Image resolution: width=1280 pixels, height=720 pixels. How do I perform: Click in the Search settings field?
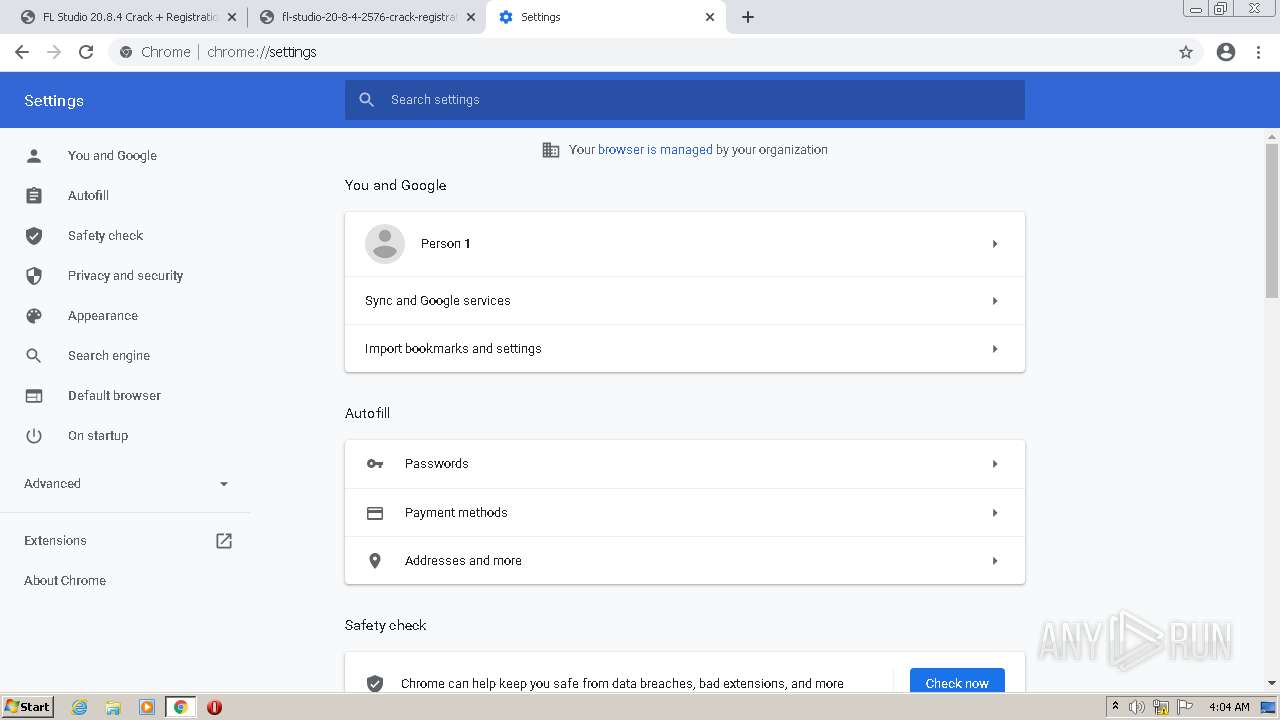point(685,100)
